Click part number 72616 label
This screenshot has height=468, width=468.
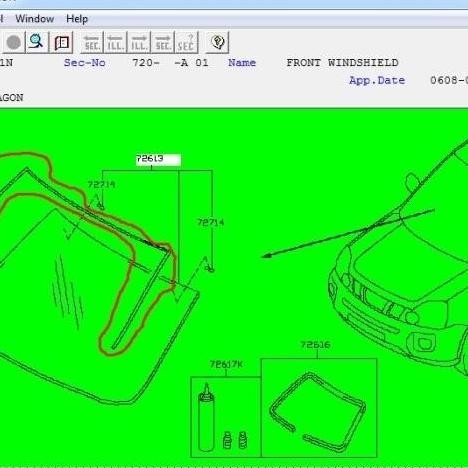[x=315, y=345]
